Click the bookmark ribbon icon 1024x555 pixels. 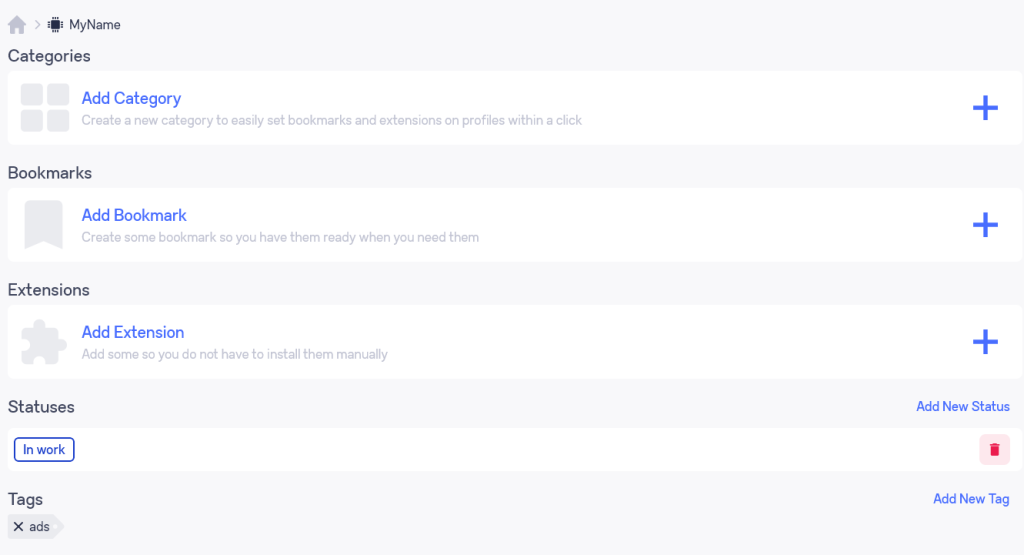coord(43,225)
